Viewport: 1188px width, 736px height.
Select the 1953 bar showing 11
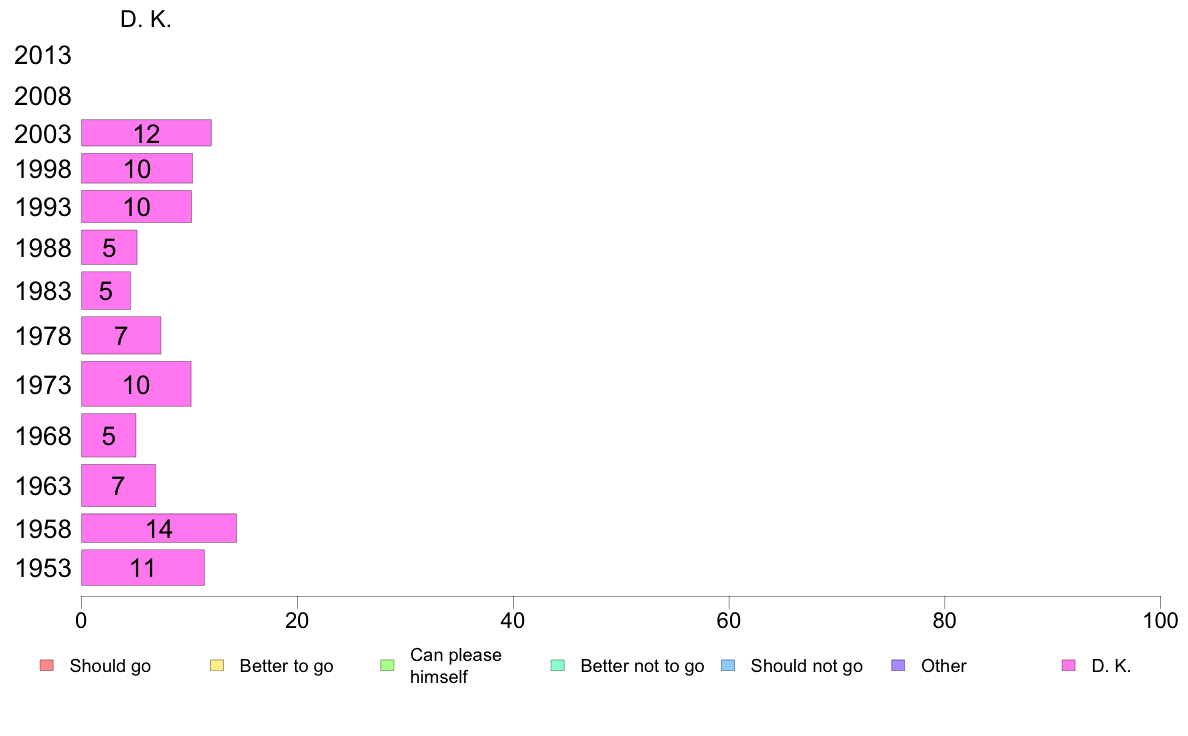click(142, 568)
